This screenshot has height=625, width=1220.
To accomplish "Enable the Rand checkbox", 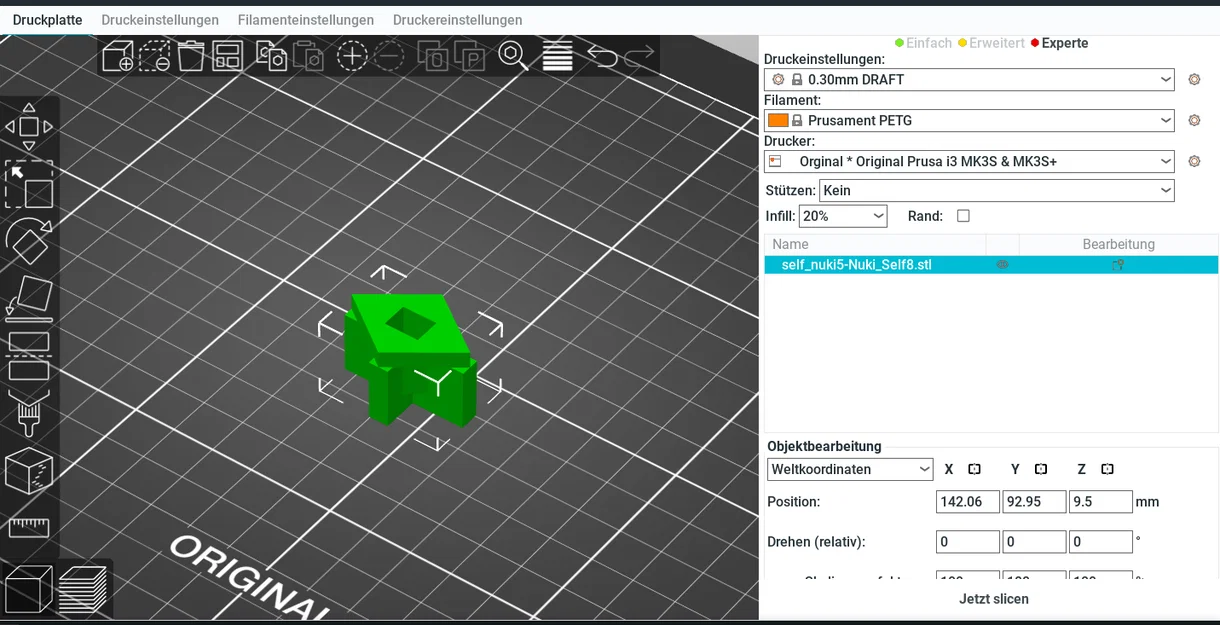I will pos(963,216).
